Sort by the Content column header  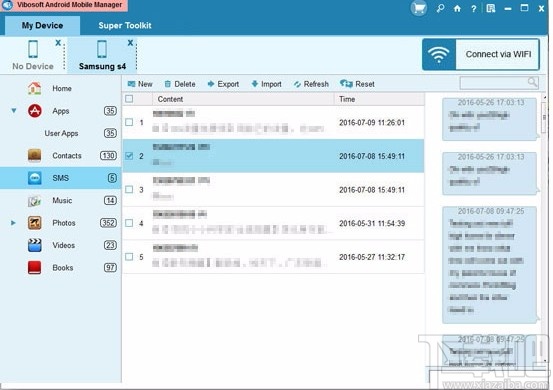coord(243,99)
